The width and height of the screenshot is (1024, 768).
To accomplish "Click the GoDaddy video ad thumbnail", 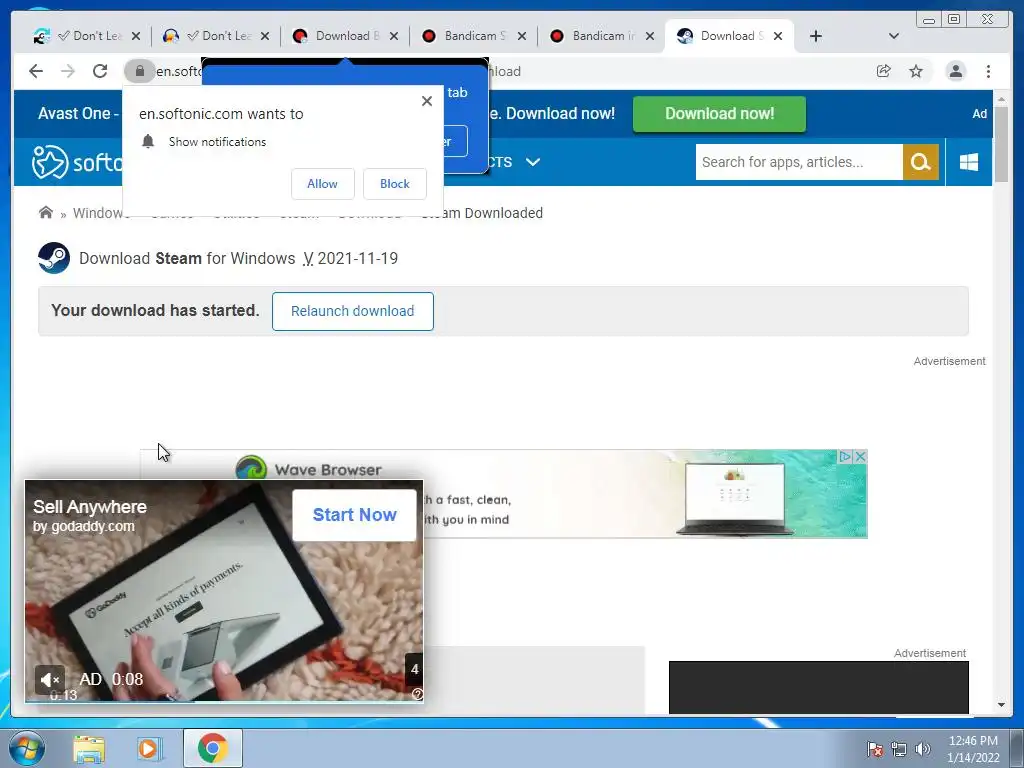I will [224, 591].
